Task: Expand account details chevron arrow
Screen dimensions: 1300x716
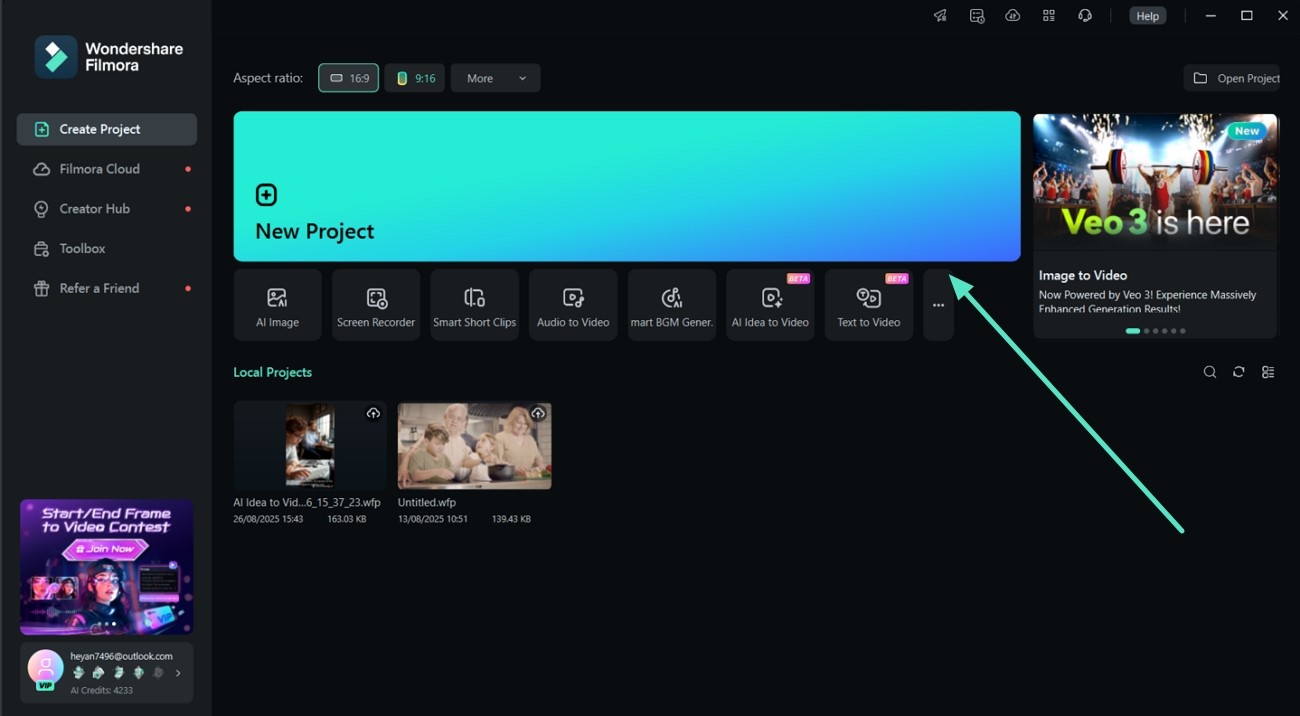Action: pyautogui.click(x=178, y=673)
